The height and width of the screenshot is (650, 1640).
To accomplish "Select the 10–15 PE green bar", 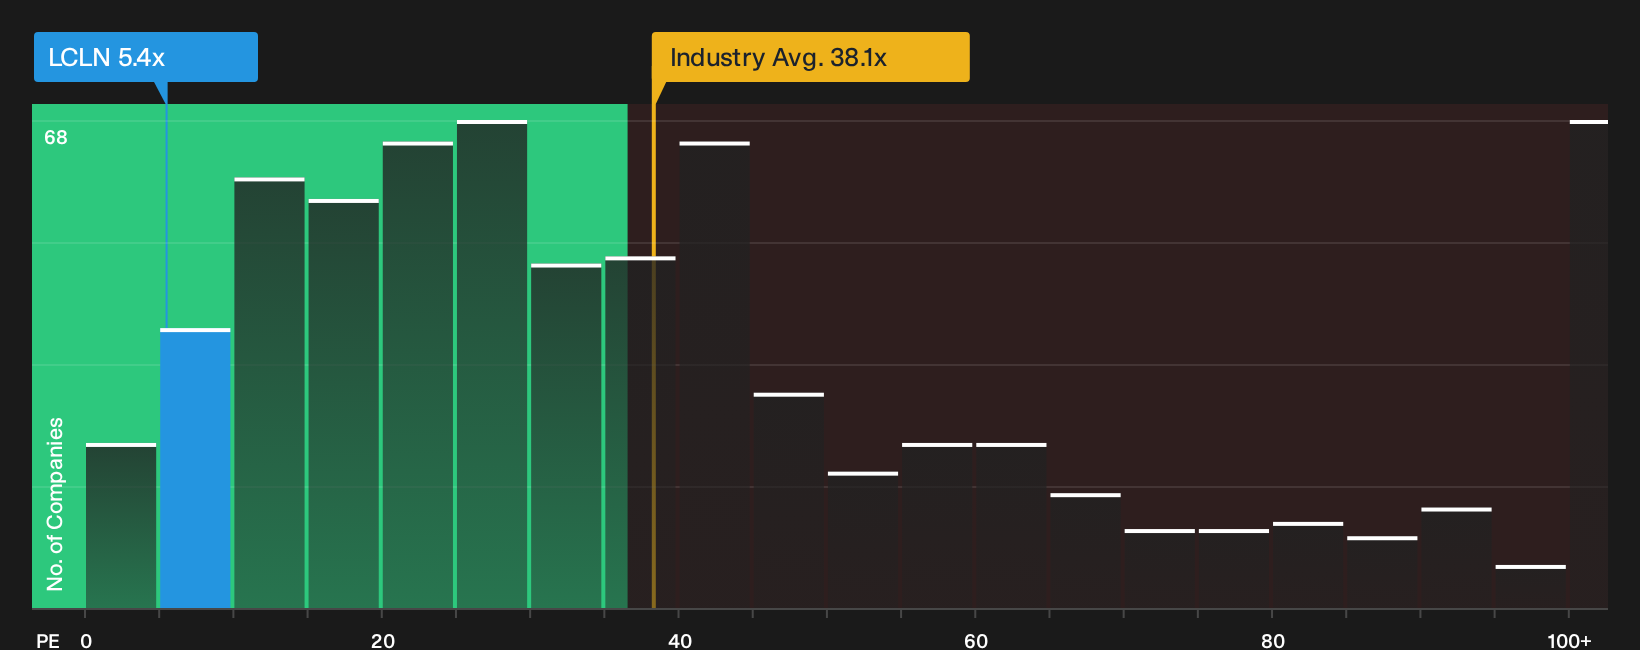I will coord(269,393).
